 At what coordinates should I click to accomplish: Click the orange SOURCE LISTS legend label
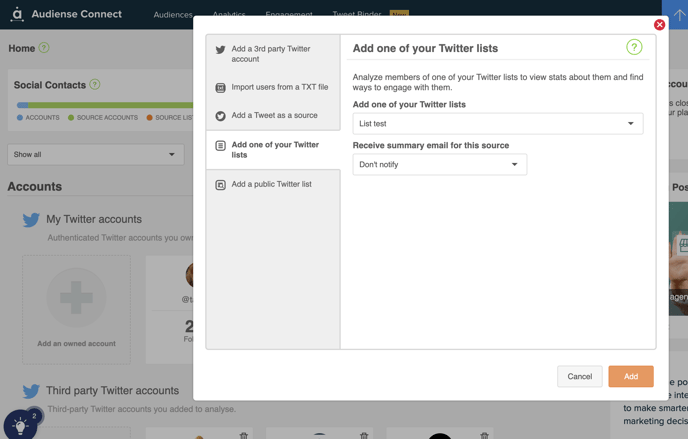[174, 118]
